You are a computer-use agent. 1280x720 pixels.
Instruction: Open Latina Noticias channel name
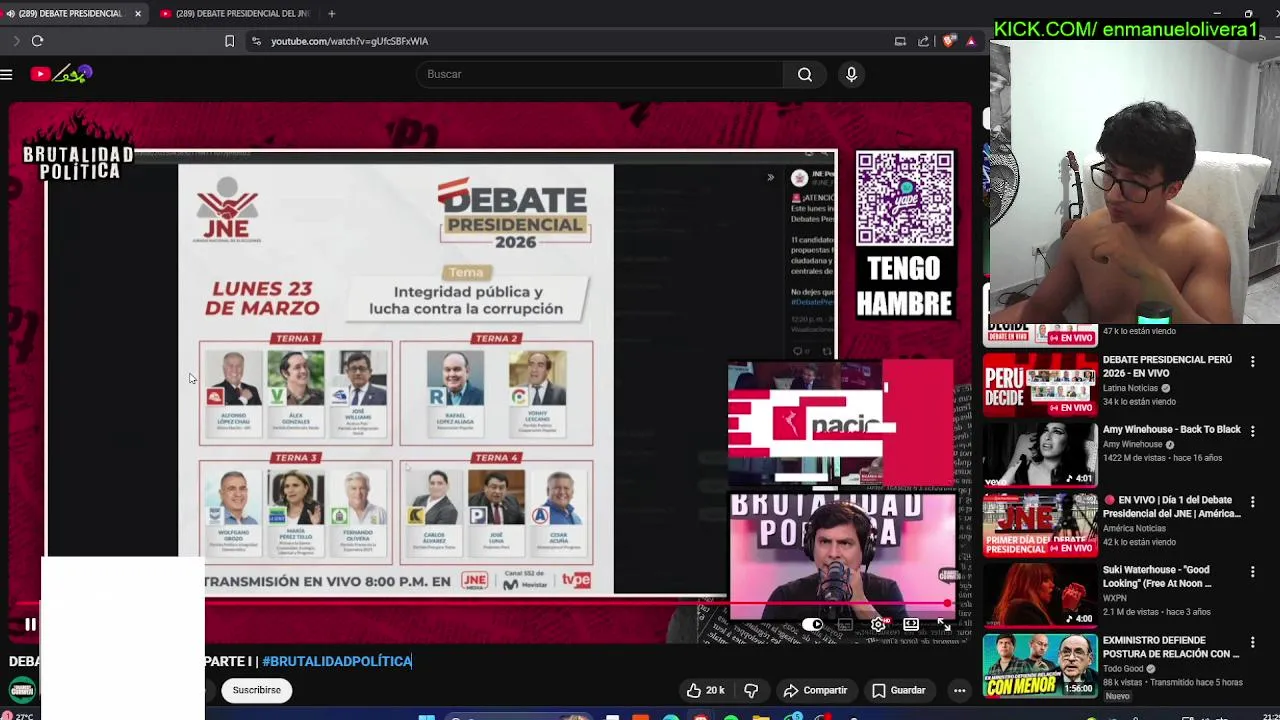pos(1130,388)
